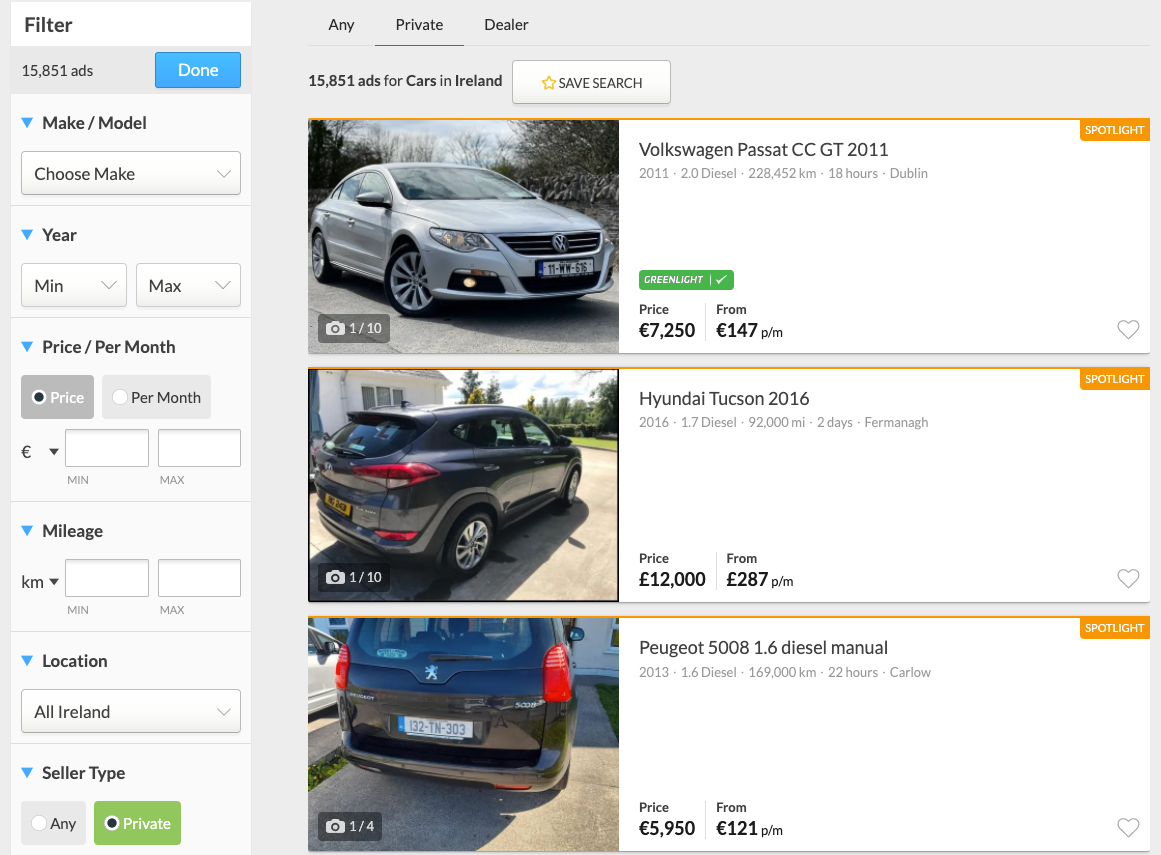Open the Year Min dropdown
This screenshot has width=1161, height=855.
click(x=74, y=285)
